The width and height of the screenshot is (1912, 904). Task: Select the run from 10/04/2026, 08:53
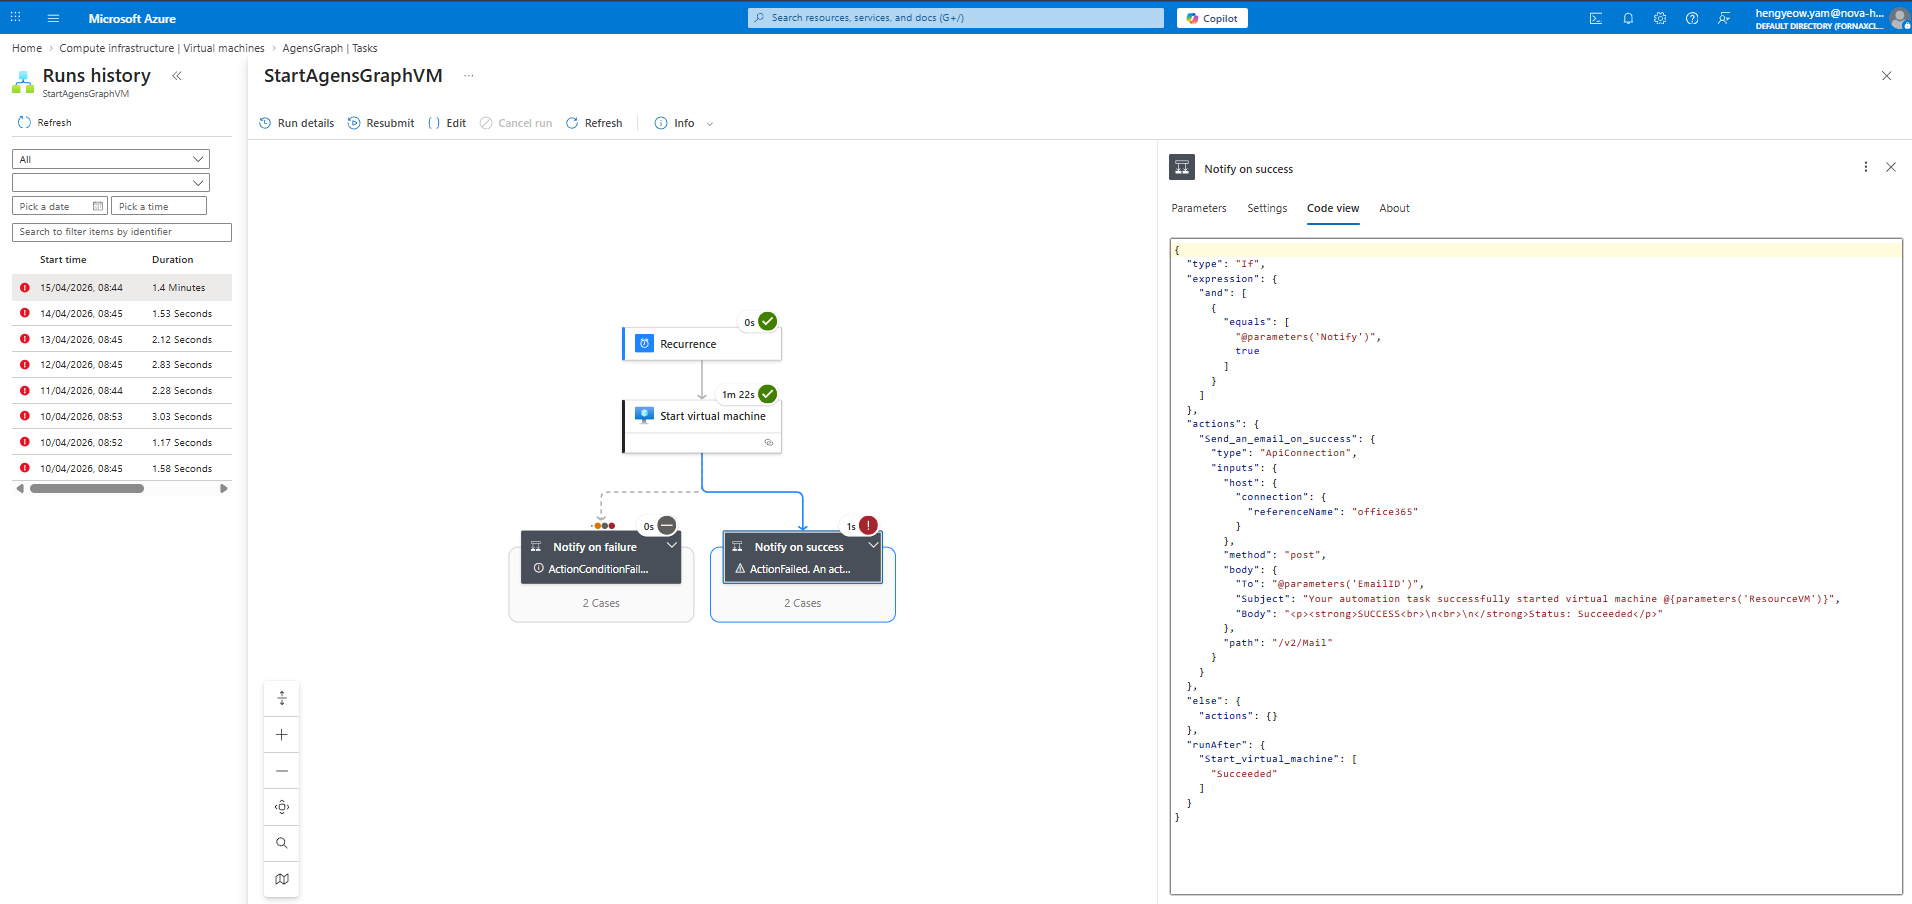coord(122,417)
